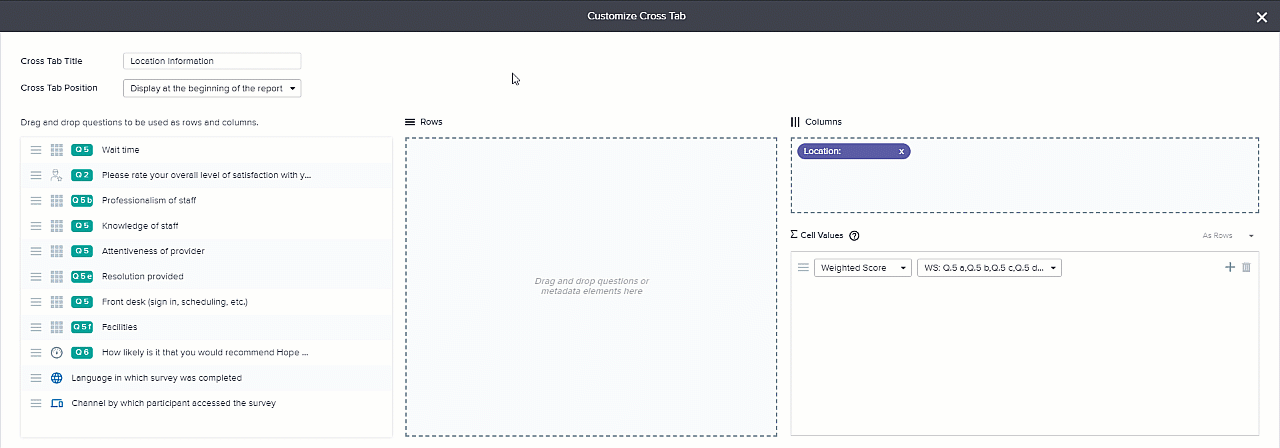Viewport: 1280px width, 448px height.
Task: Close the Customize Cross Tab dialog
Action: pos(1261,17)
